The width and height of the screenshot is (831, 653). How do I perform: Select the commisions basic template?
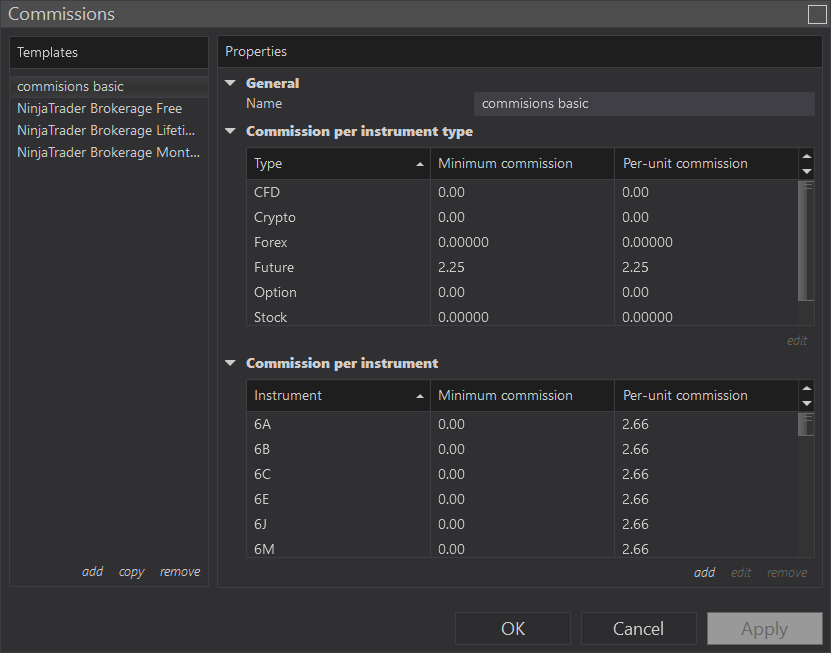pyautogui.click(x=71, y=87)
